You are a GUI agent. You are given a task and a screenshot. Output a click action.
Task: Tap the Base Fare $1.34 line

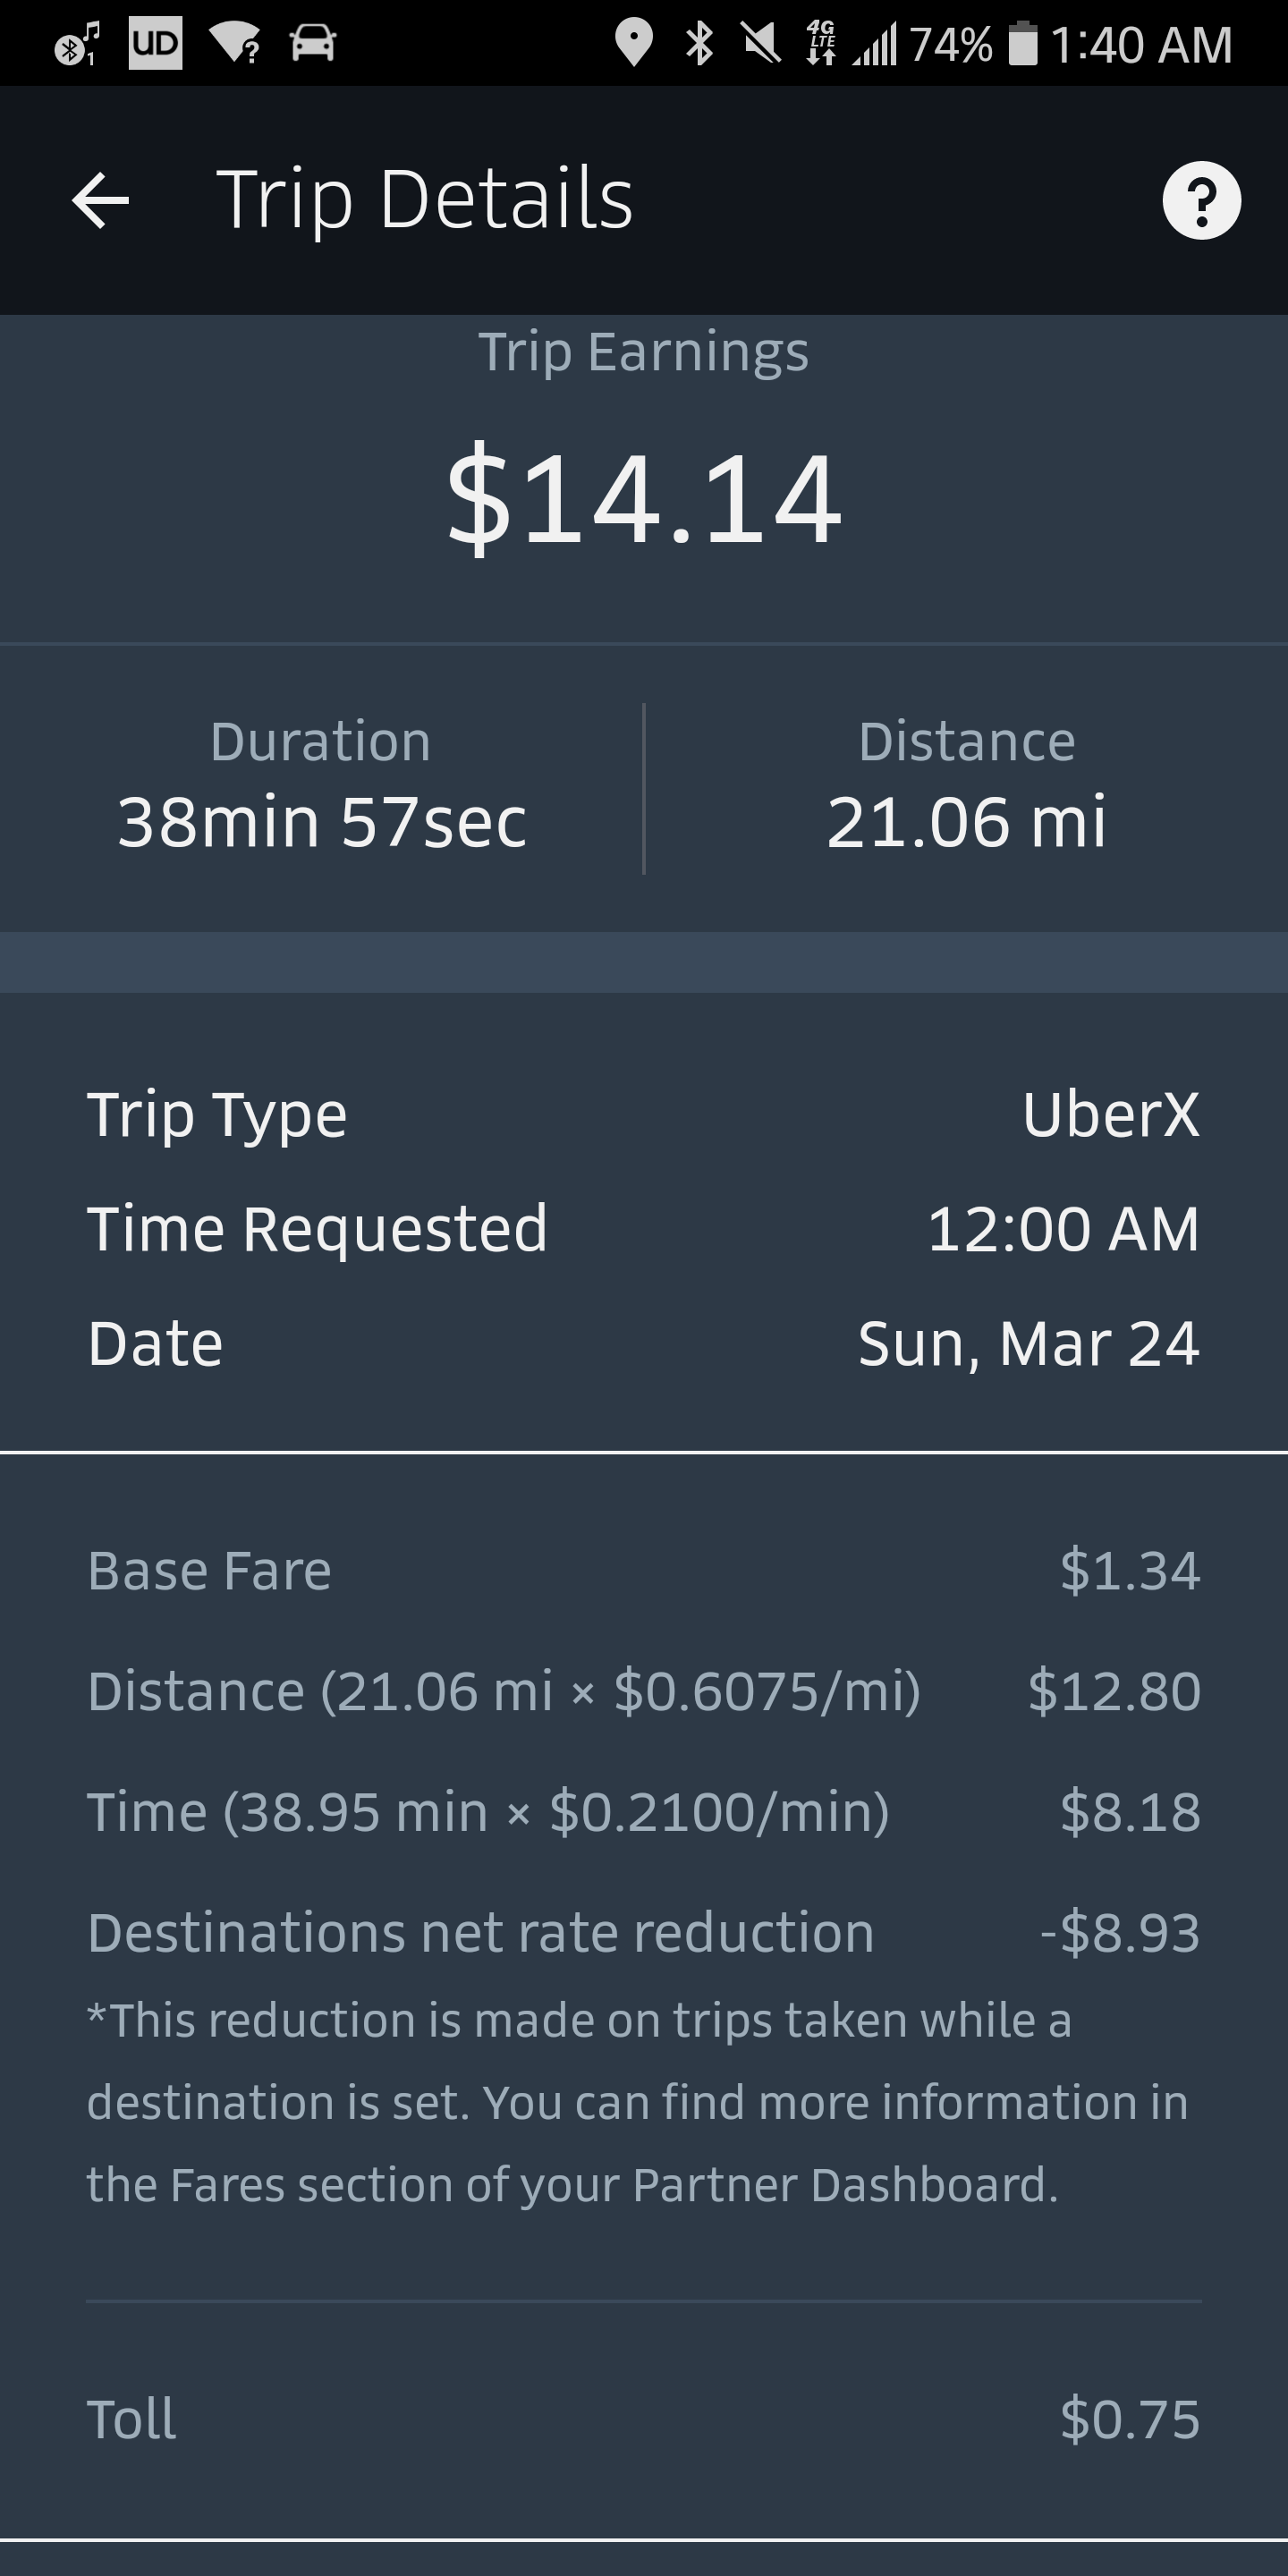coord(644,1570)
